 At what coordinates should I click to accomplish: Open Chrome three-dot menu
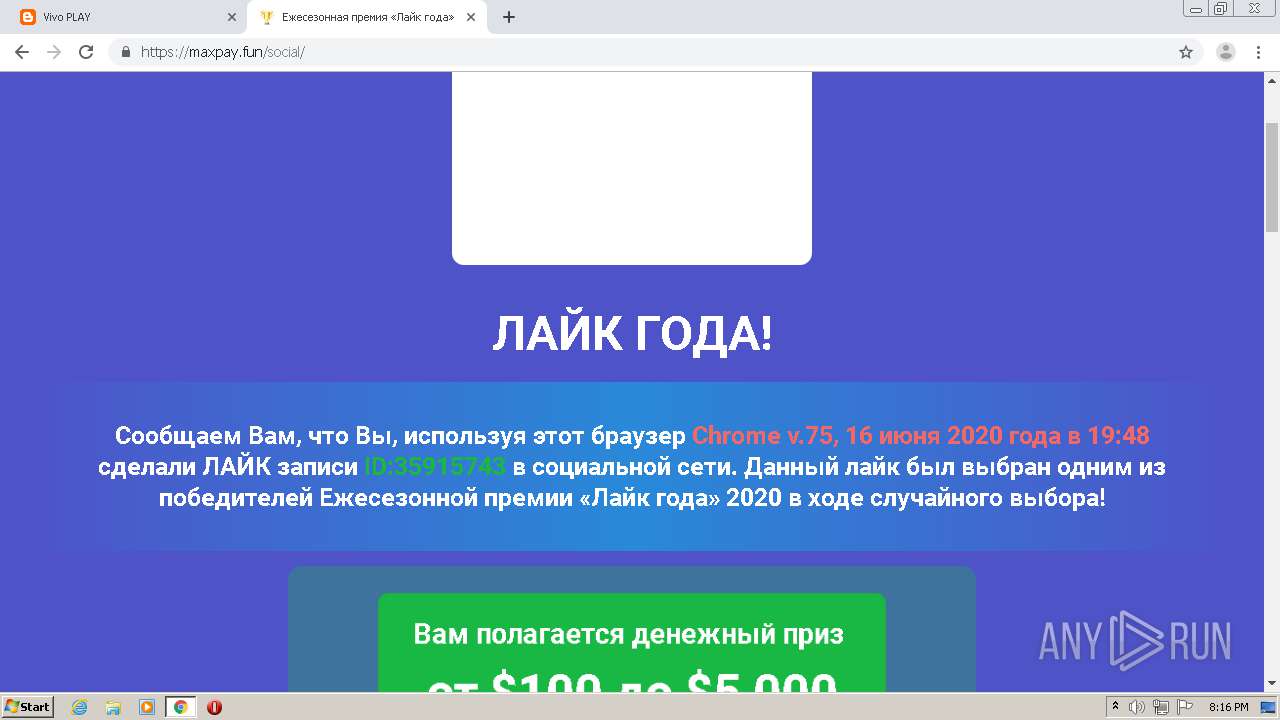click(x=1258, y=52)
